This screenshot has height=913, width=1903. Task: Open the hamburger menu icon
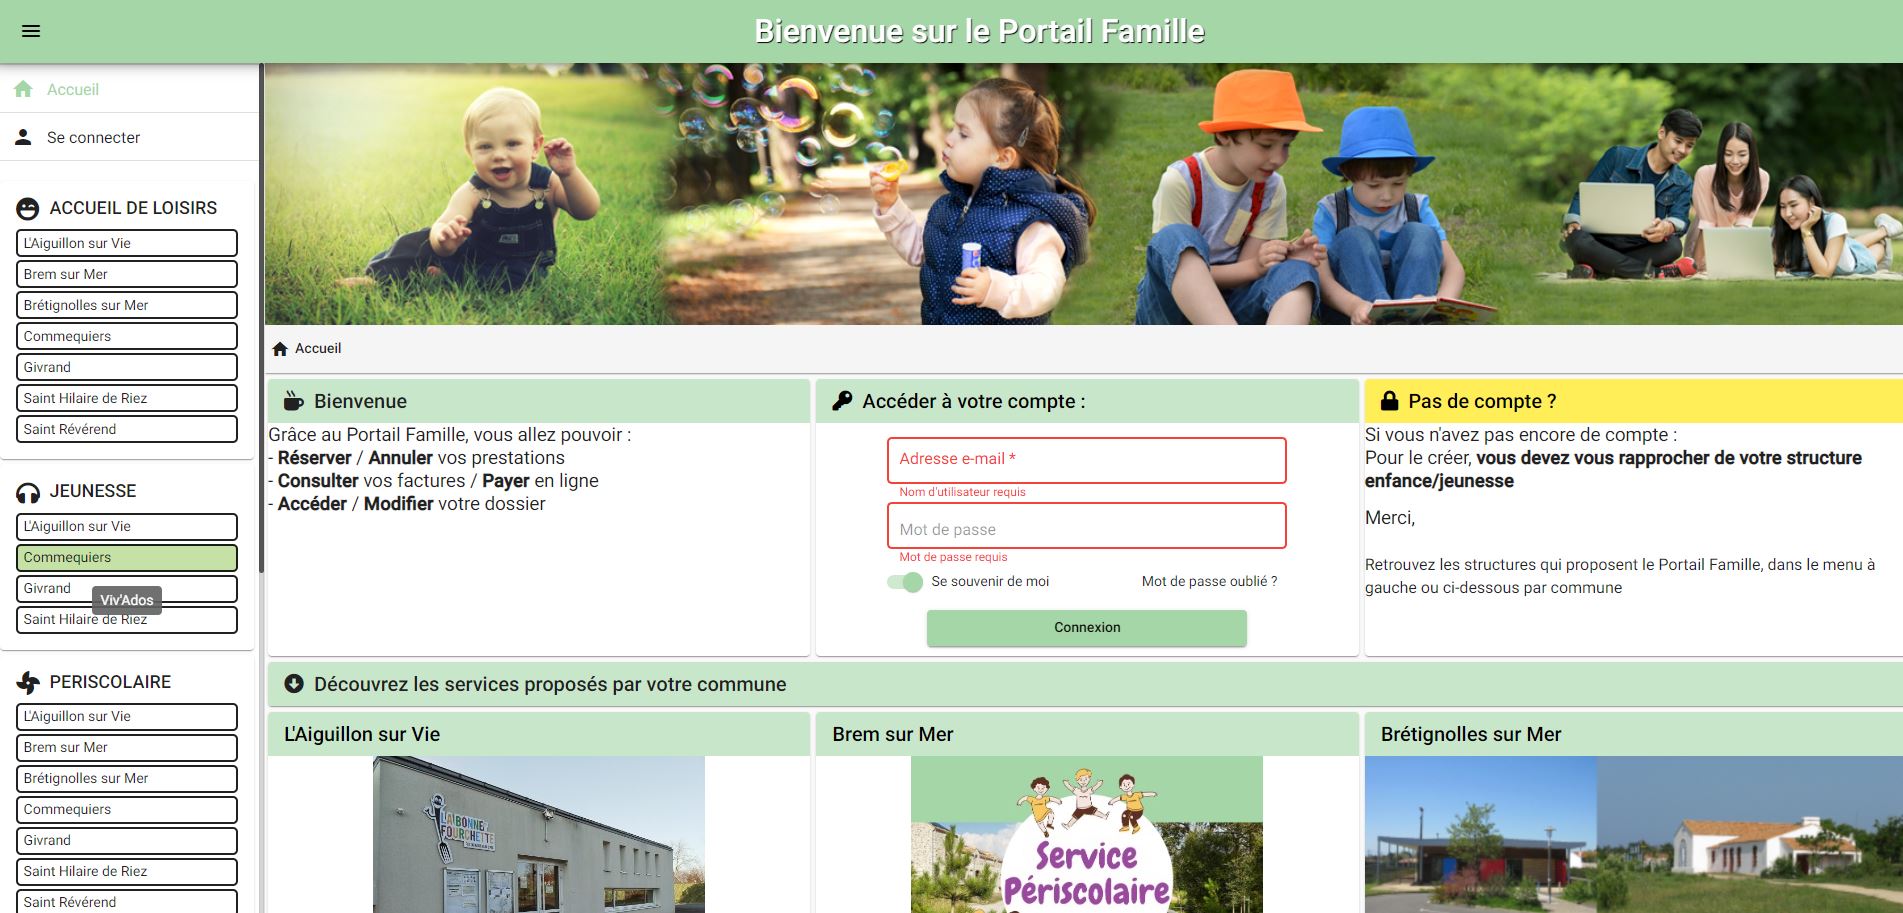31,31
